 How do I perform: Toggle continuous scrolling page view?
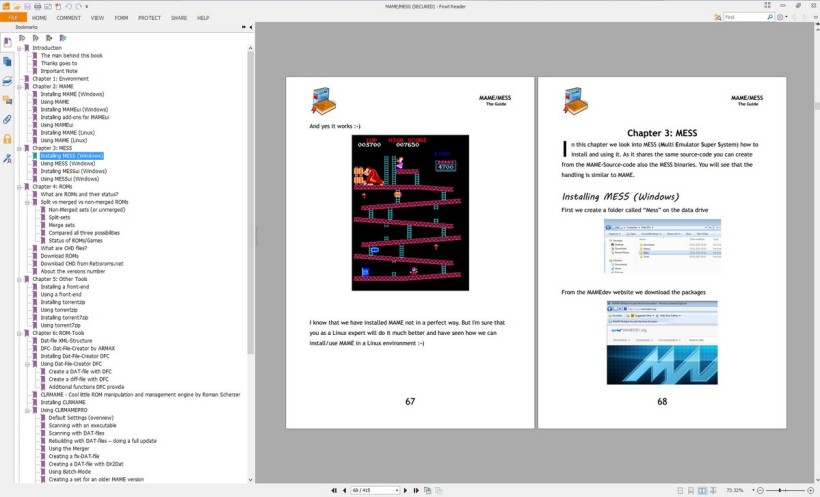690,490
